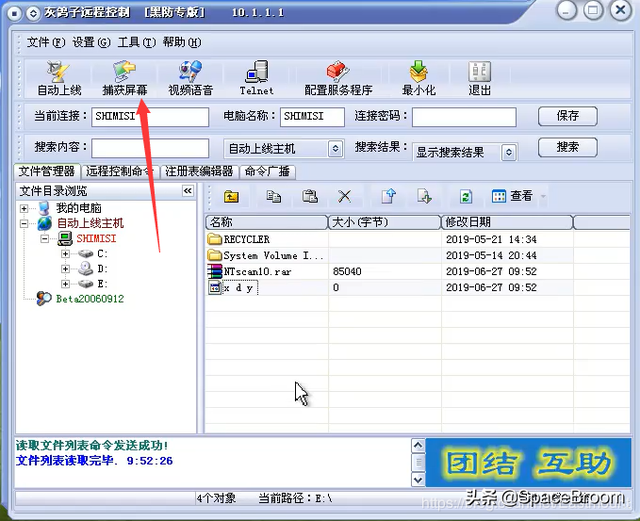
Task: Select the x d y file
Action: click(x=233, y=288)
